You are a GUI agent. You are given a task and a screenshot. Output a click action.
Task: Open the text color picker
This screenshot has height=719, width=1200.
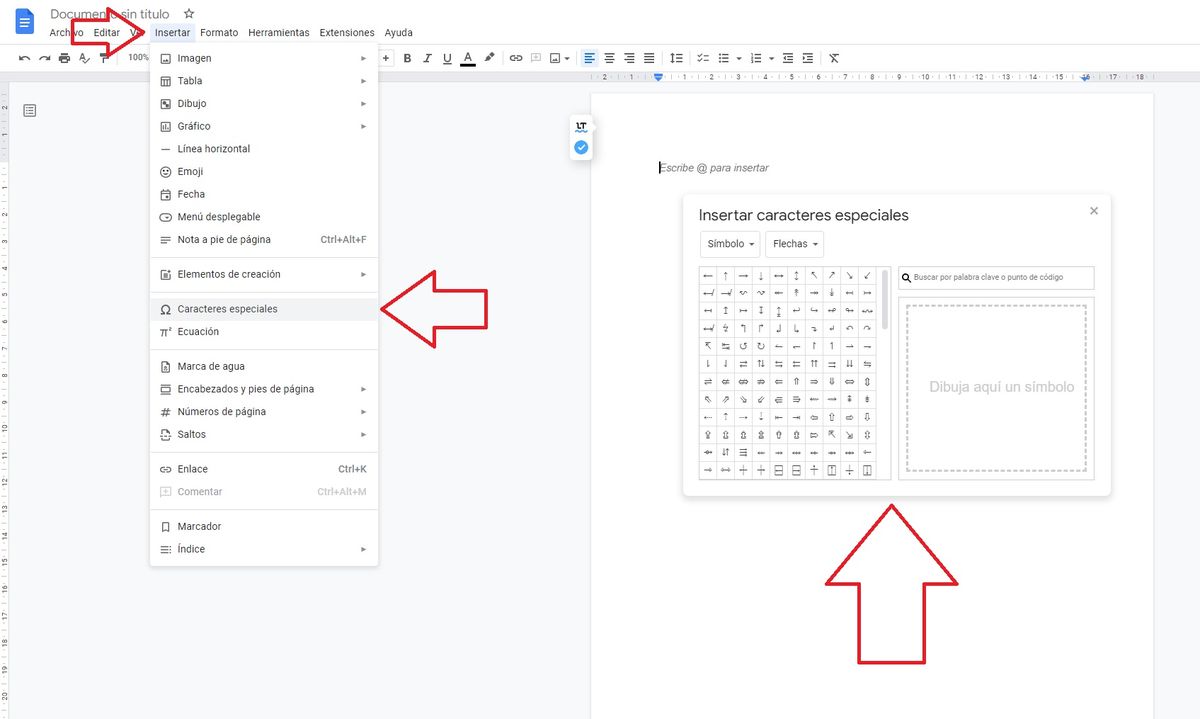tap(467, 57)
